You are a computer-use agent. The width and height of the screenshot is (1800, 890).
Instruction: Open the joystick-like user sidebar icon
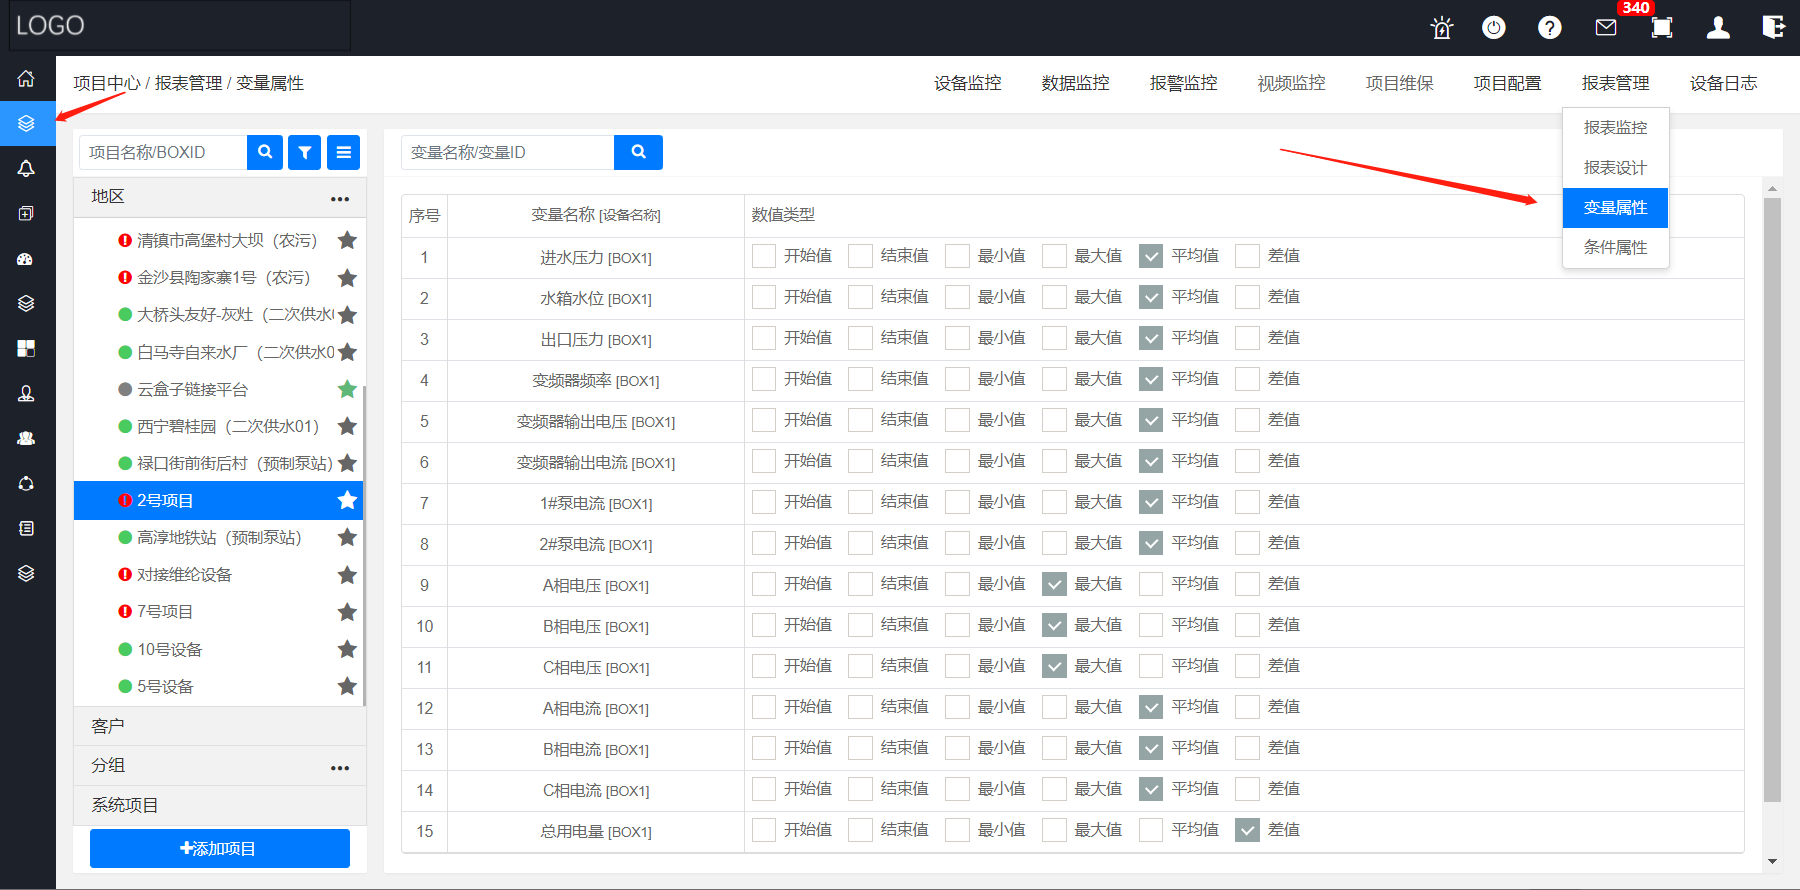click(27, 393)
